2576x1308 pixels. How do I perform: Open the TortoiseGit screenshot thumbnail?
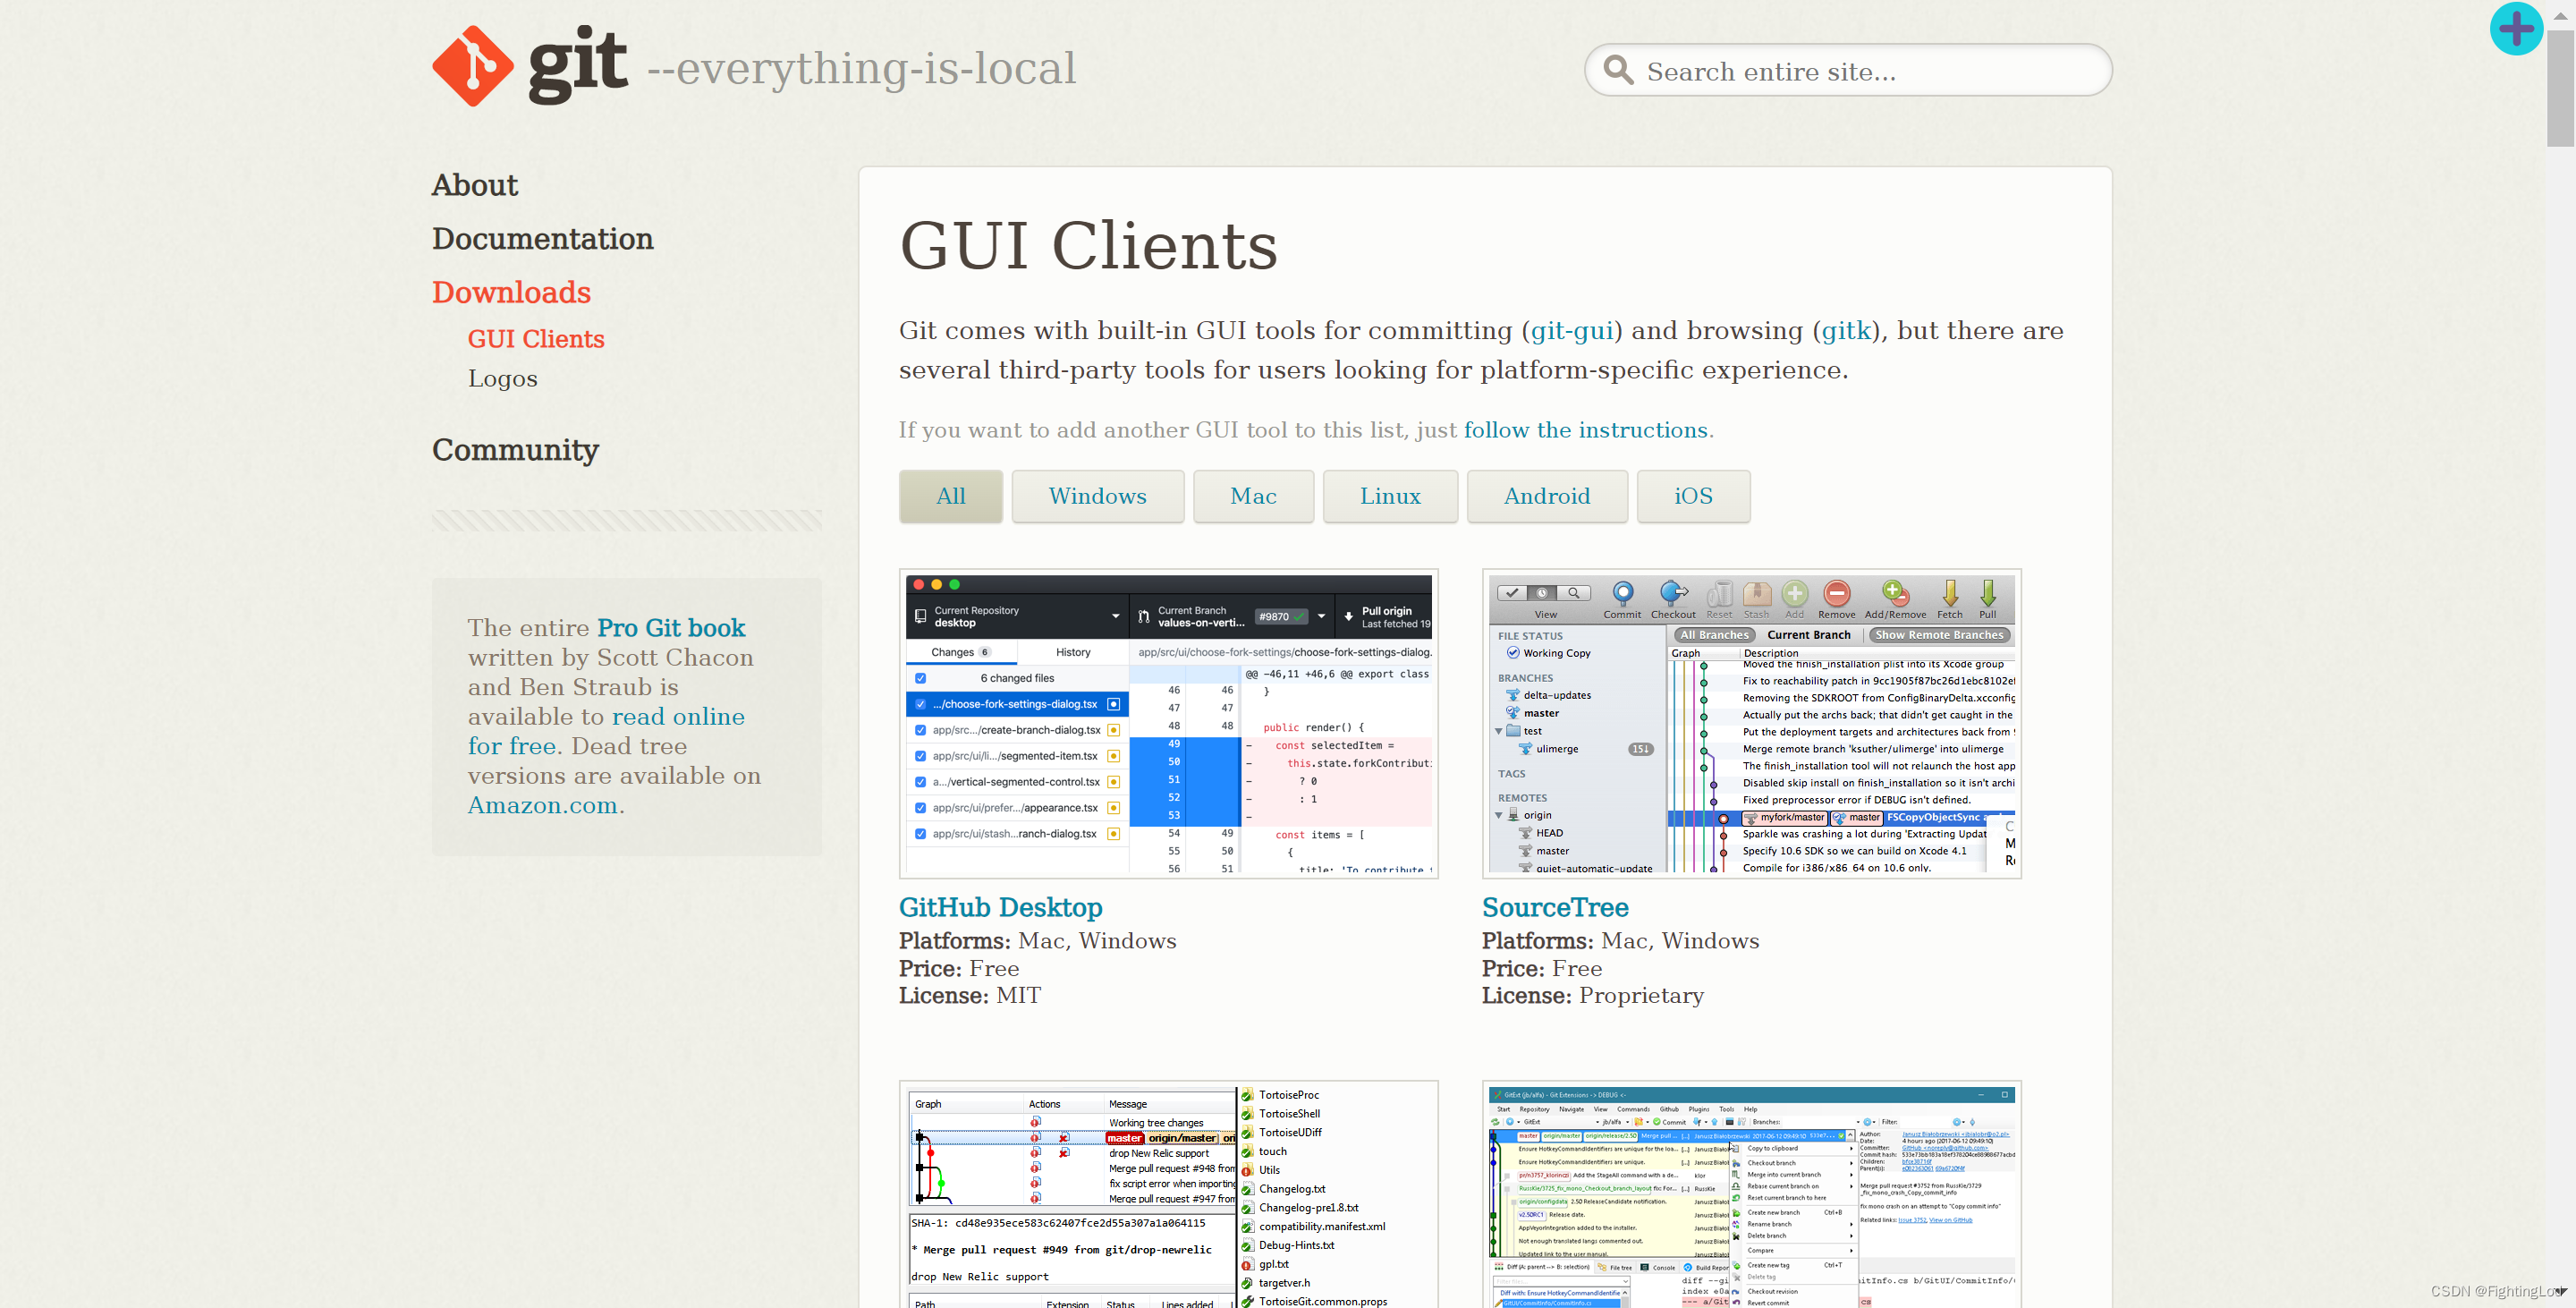[x=1169, y=1194]
